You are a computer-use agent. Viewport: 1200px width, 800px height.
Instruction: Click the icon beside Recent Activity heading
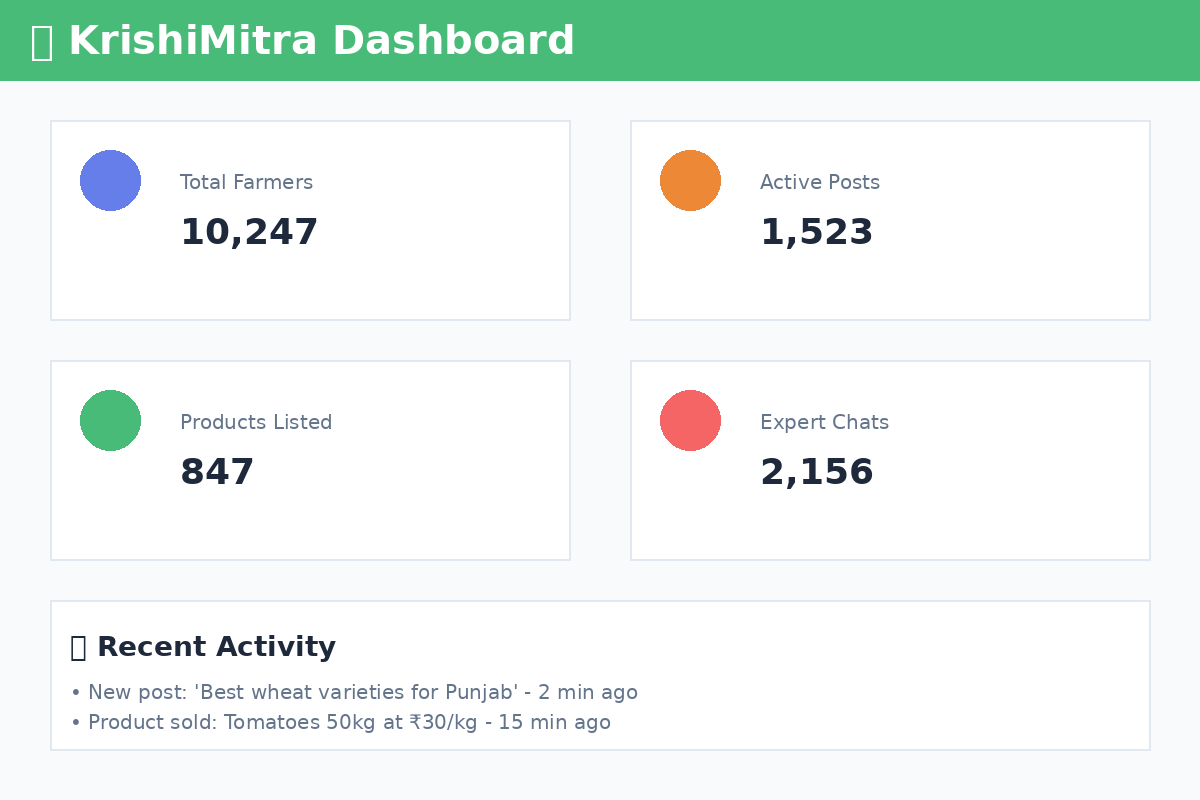pos(78,648)
